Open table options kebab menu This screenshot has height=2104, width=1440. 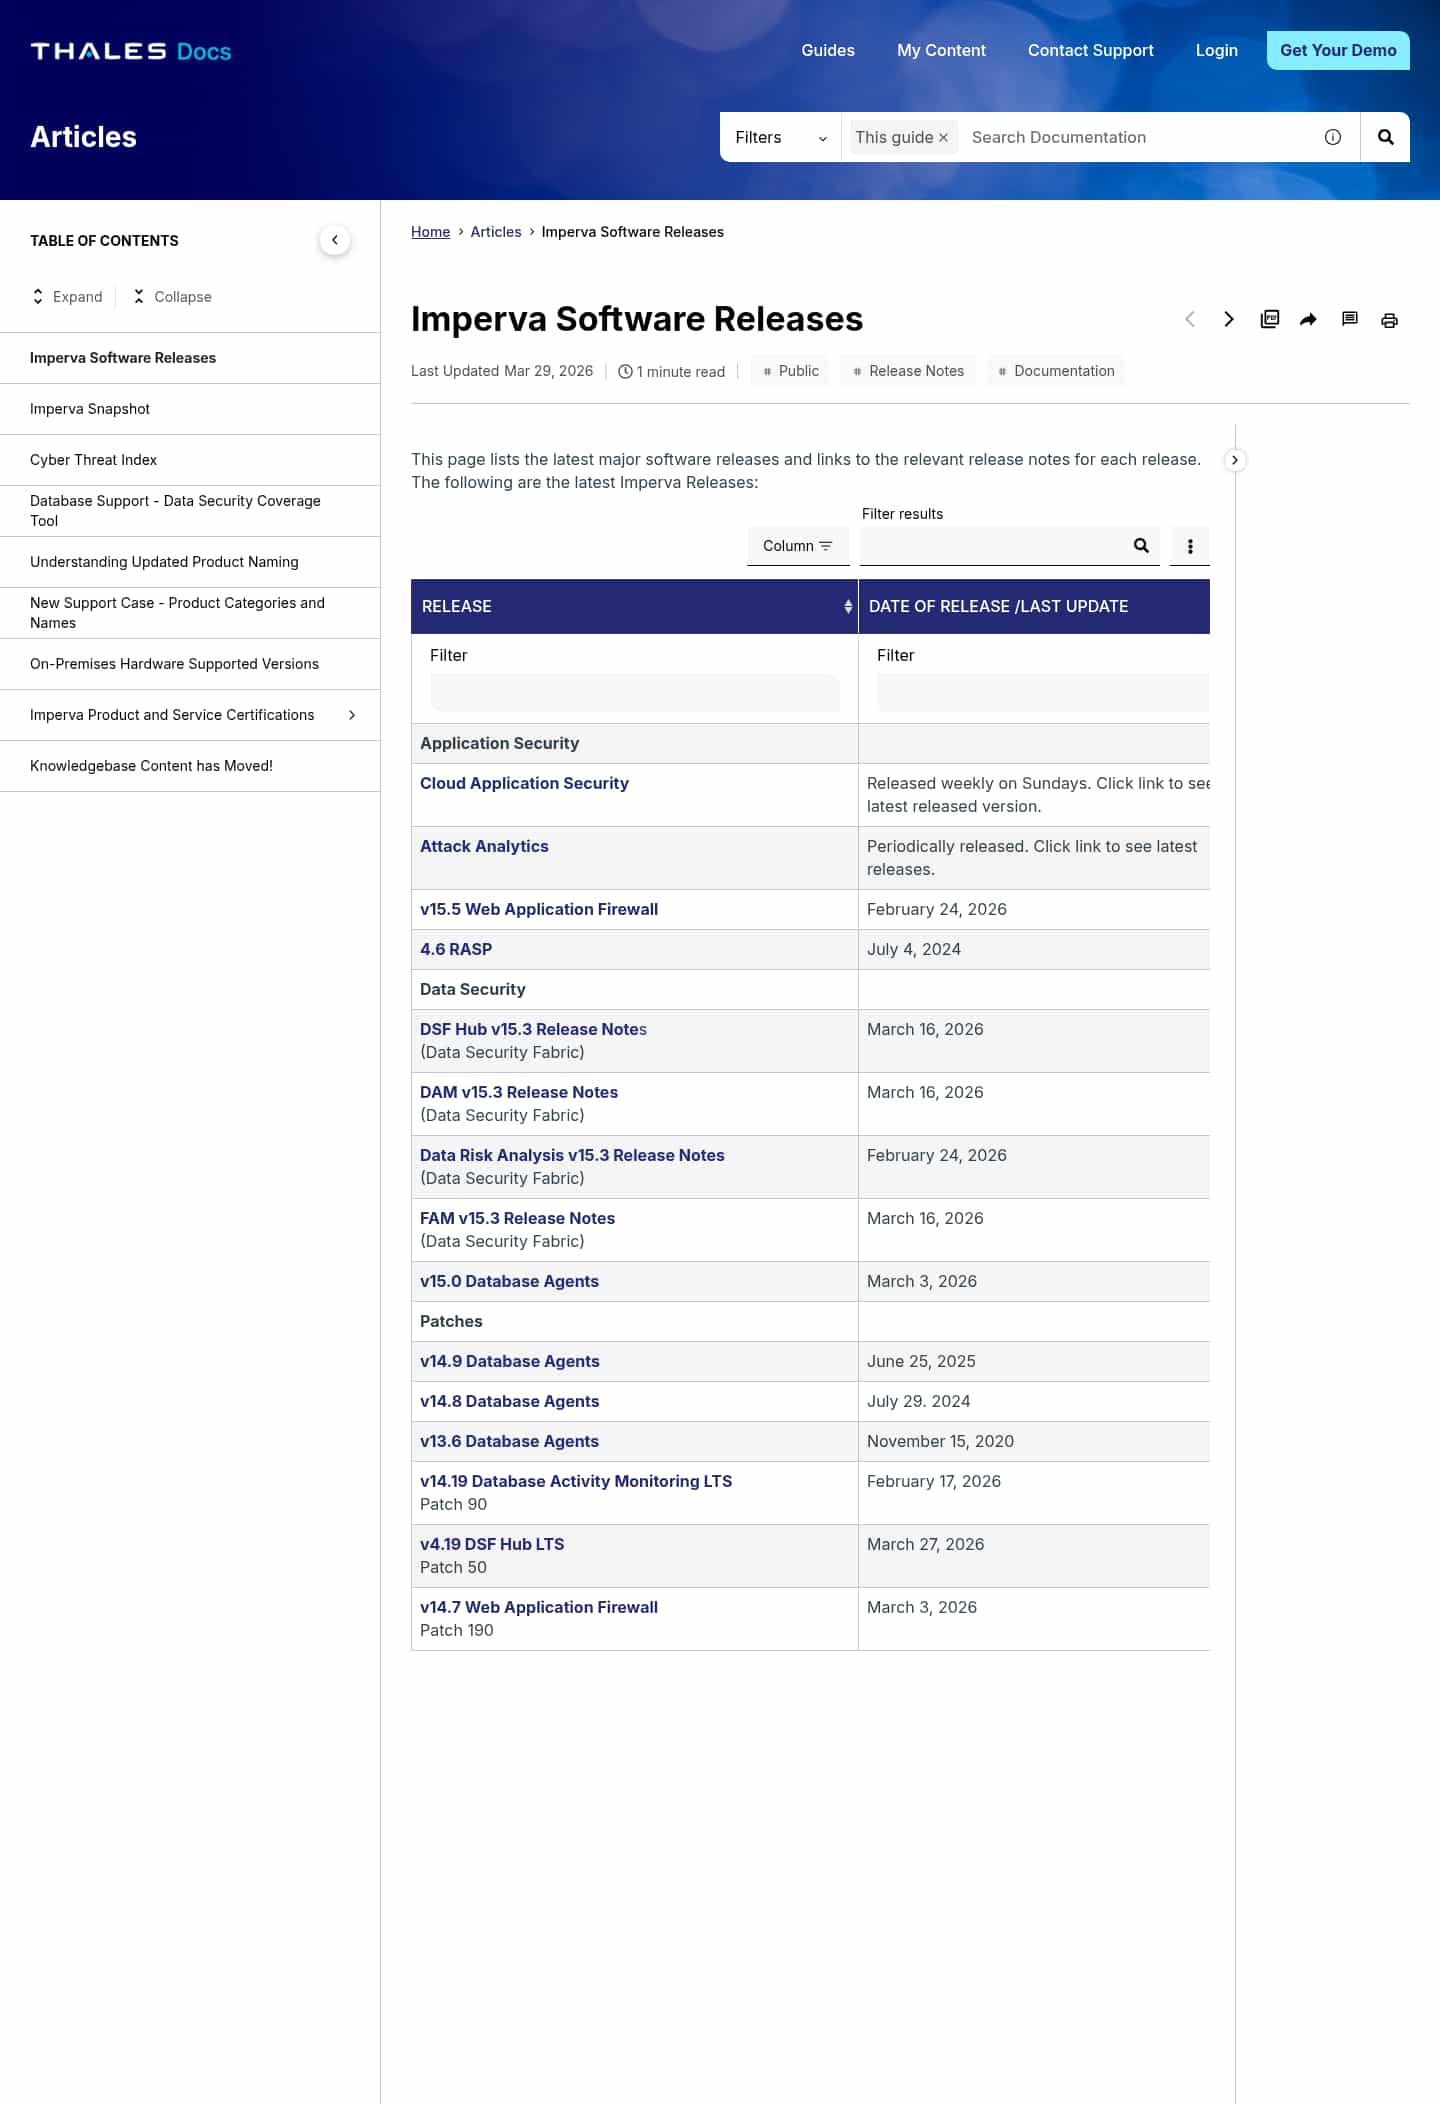pos(1190,546)
